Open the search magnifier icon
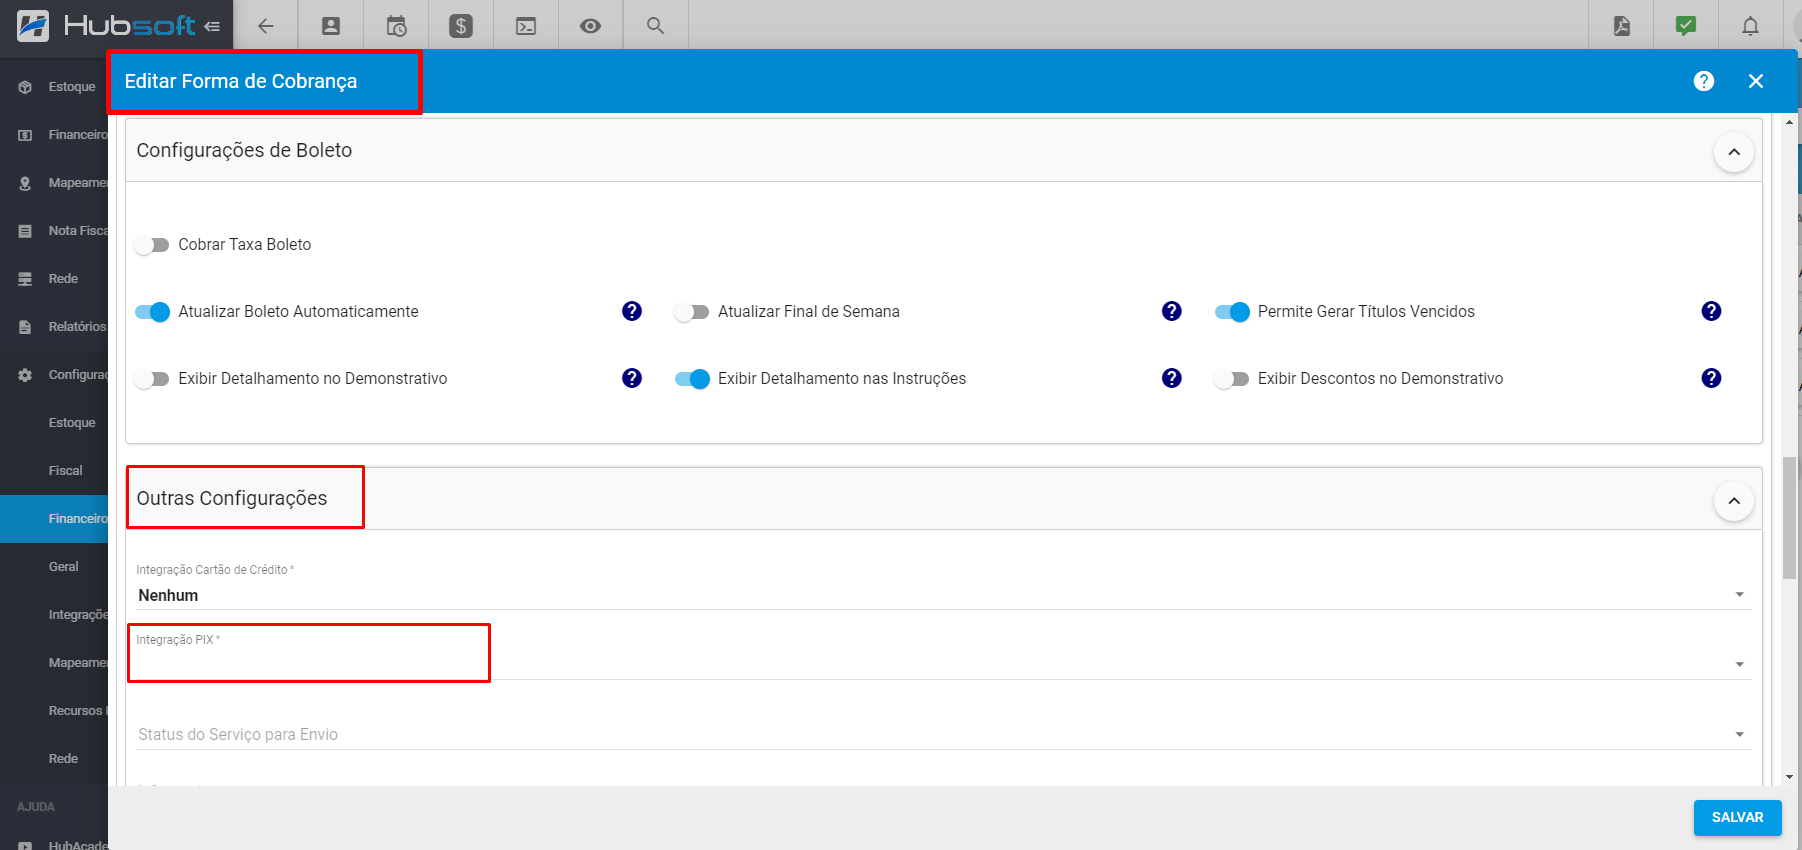The height and width of the screenshot is (850, 1802). pyautogui.click(x=655, y=26)
